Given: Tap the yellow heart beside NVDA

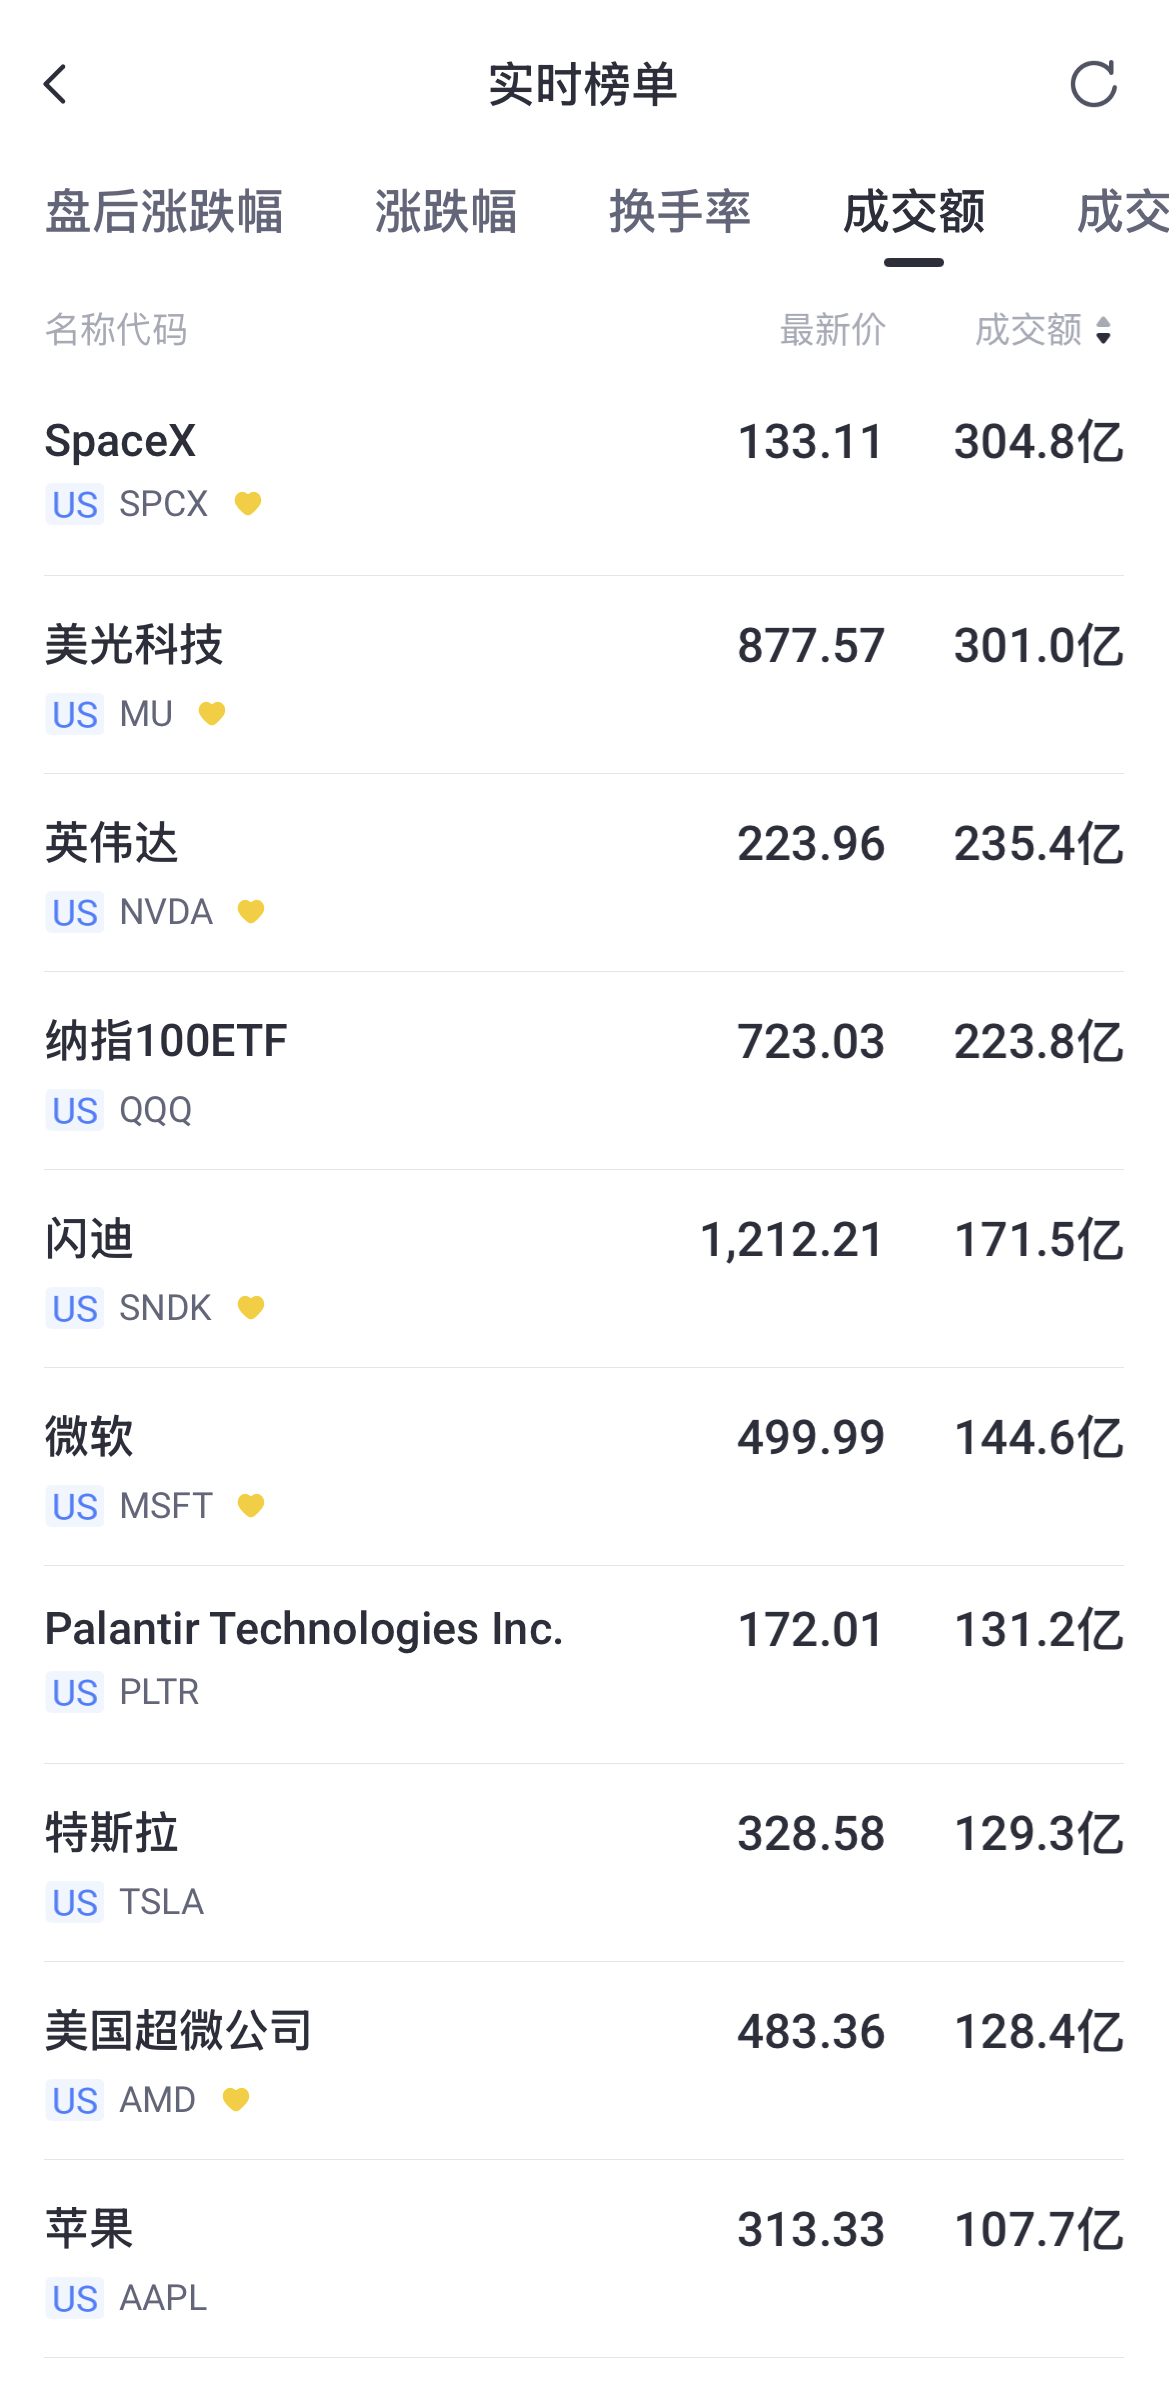Looking at the screenshot, I should (251, 912).
